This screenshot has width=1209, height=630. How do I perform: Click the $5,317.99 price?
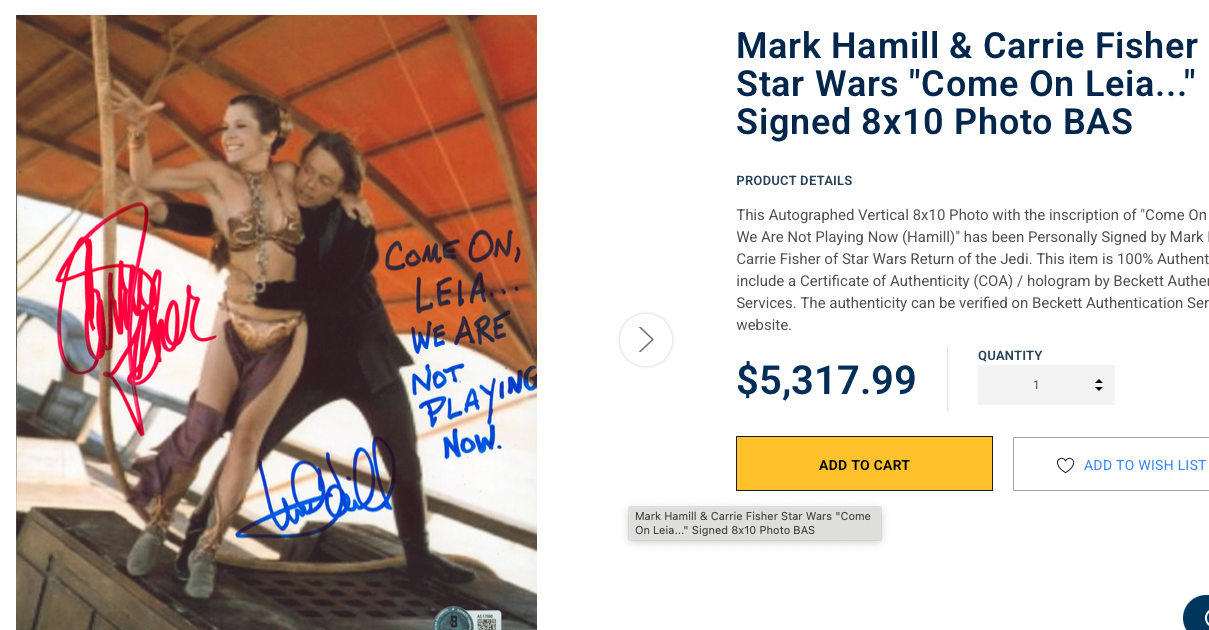click(826, 380)
